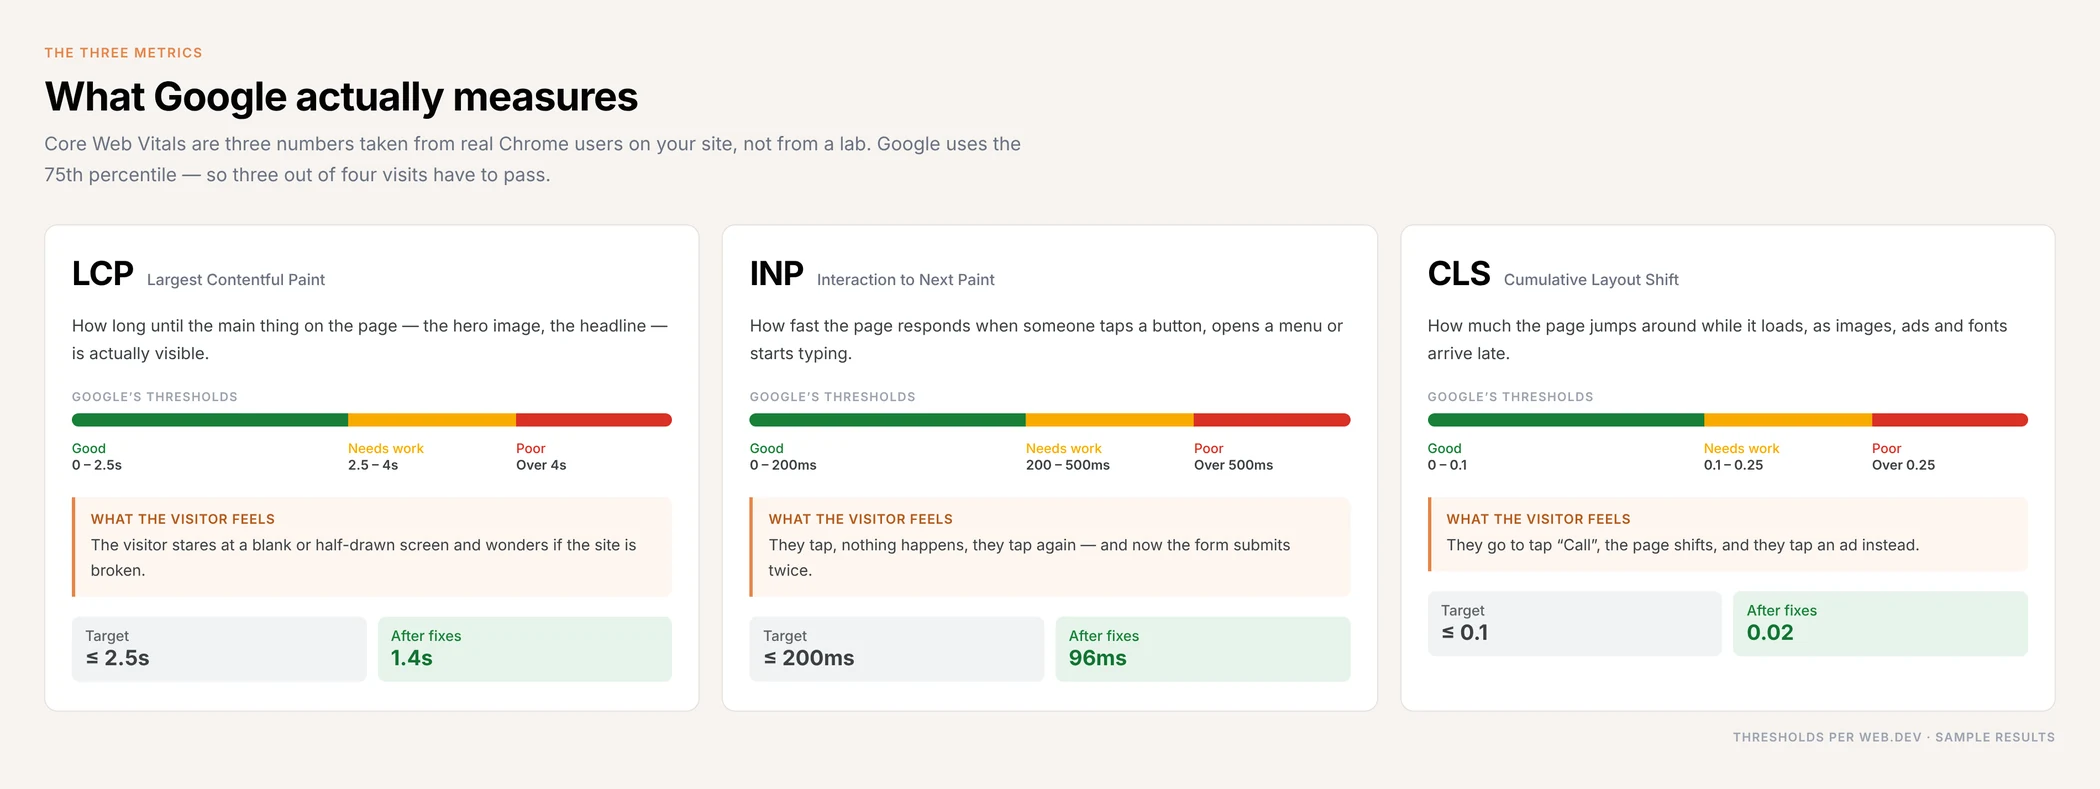Click the LCP visitor-feels callout about blank screen
Screen dimensions: 2100x789
(x=372, y=547)
